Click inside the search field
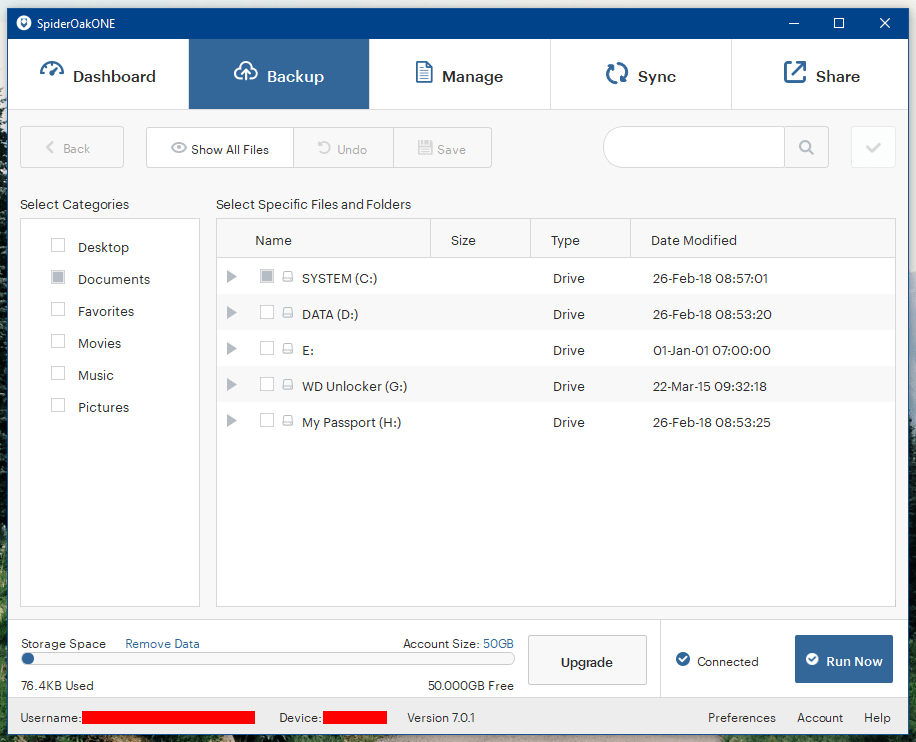Image resolution: width=916 pixels, height=742 pixels. (x=694, y=147)
